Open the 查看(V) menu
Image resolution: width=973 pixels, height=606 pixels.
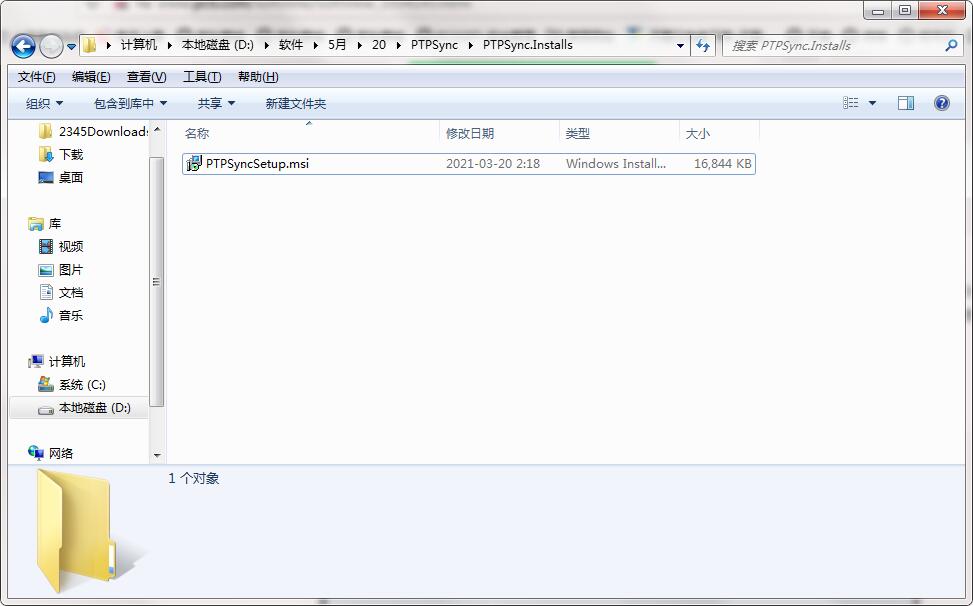click(146, 77)
